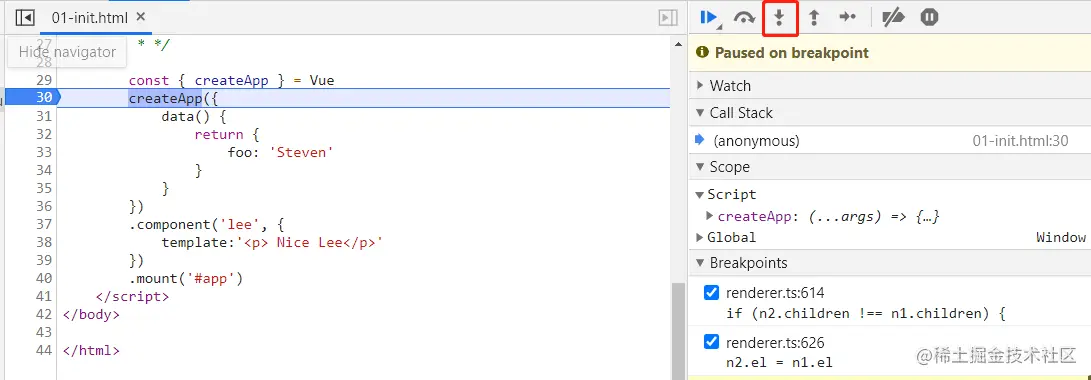Click line number 31 in gutter
Viewport: 1091px width, 380px height.
coord(44,116)
